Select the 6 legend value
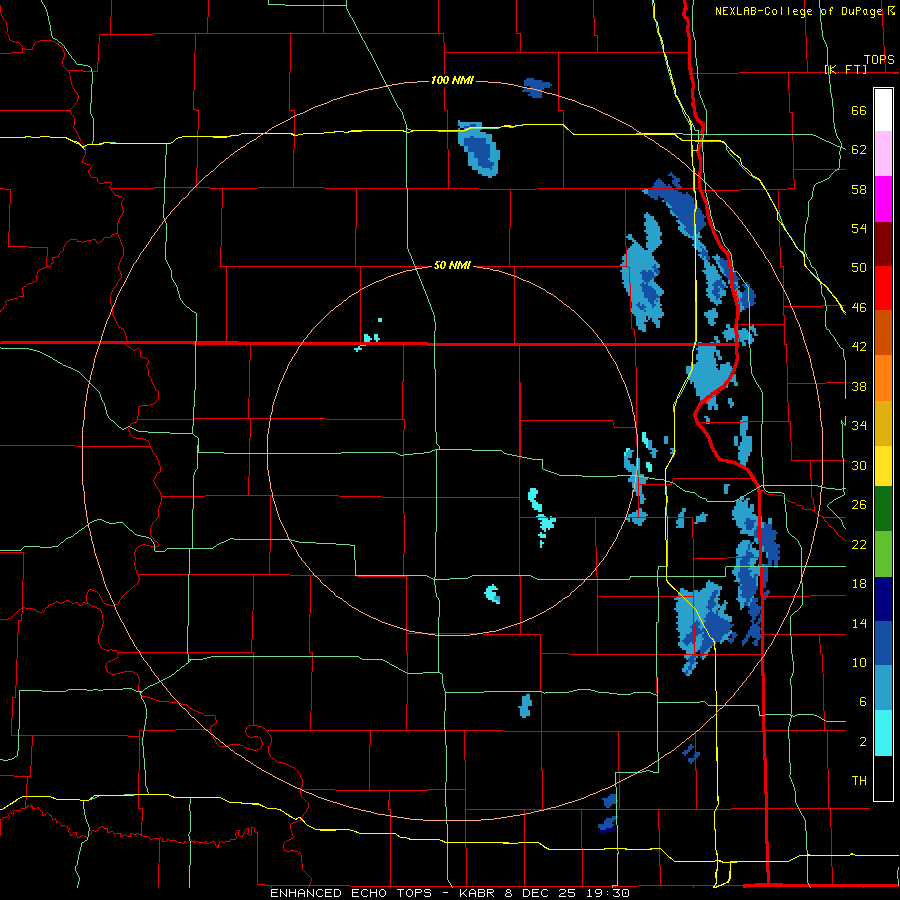 pyautogui.click(x=863, y=701)
